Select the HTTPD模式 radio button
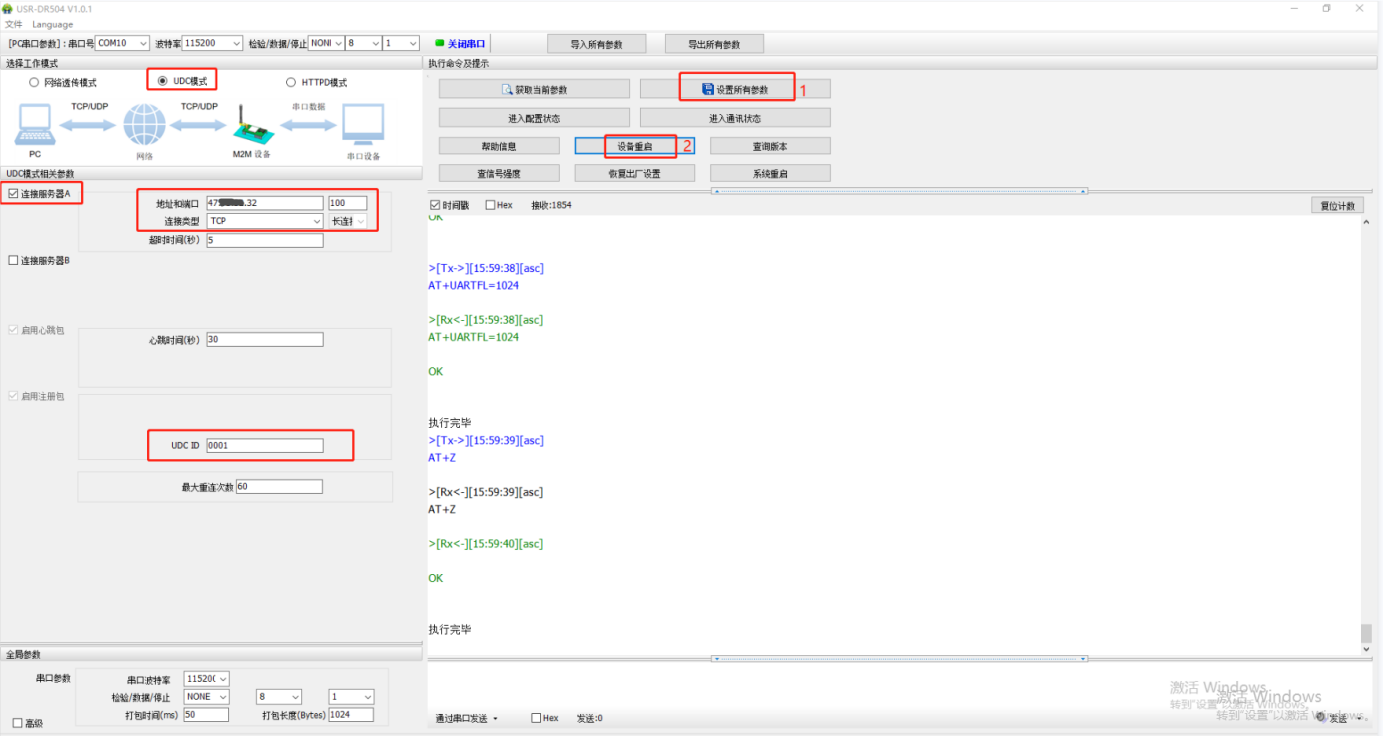The image size is (1383, 736). 291,83
